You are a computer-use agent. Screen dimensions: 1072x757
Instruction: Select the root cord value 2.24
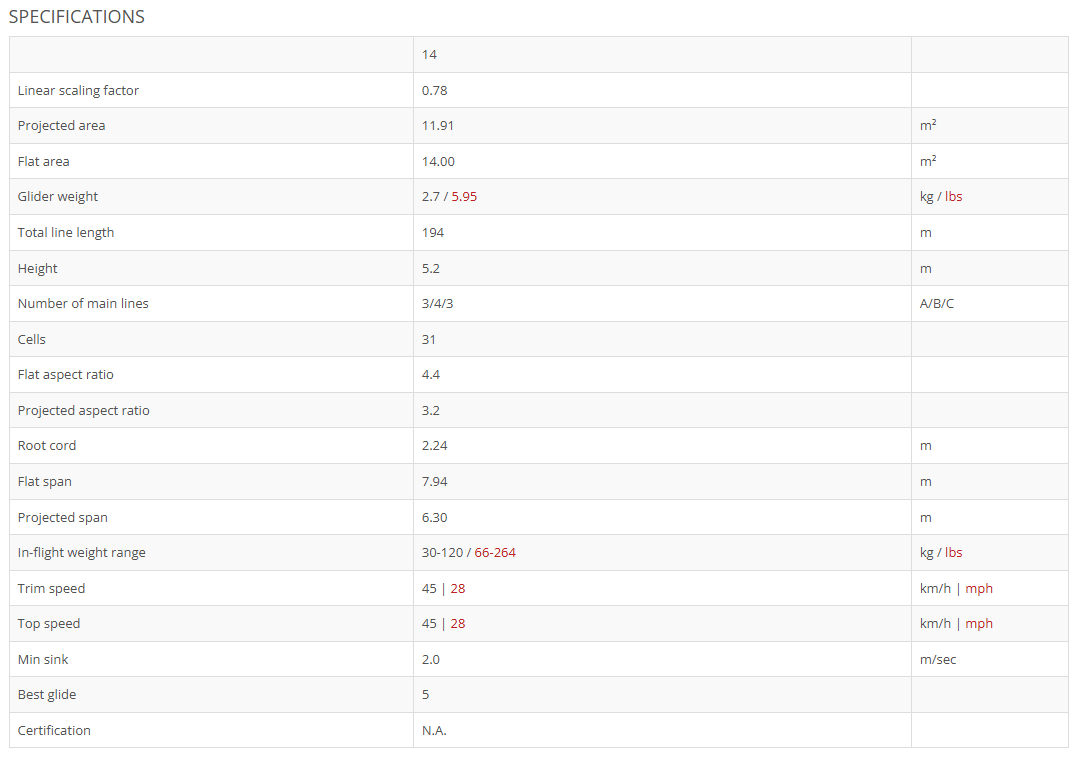click(434, 446)
